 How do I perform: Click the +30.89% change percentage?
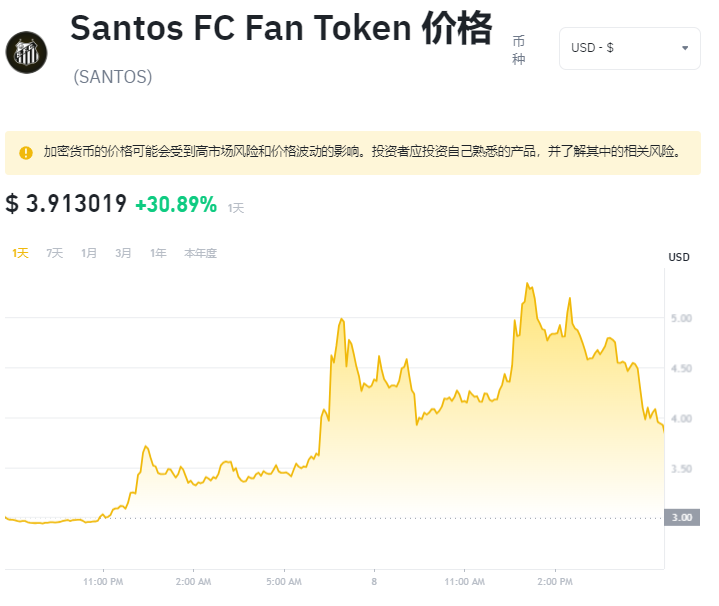(176, 204)
